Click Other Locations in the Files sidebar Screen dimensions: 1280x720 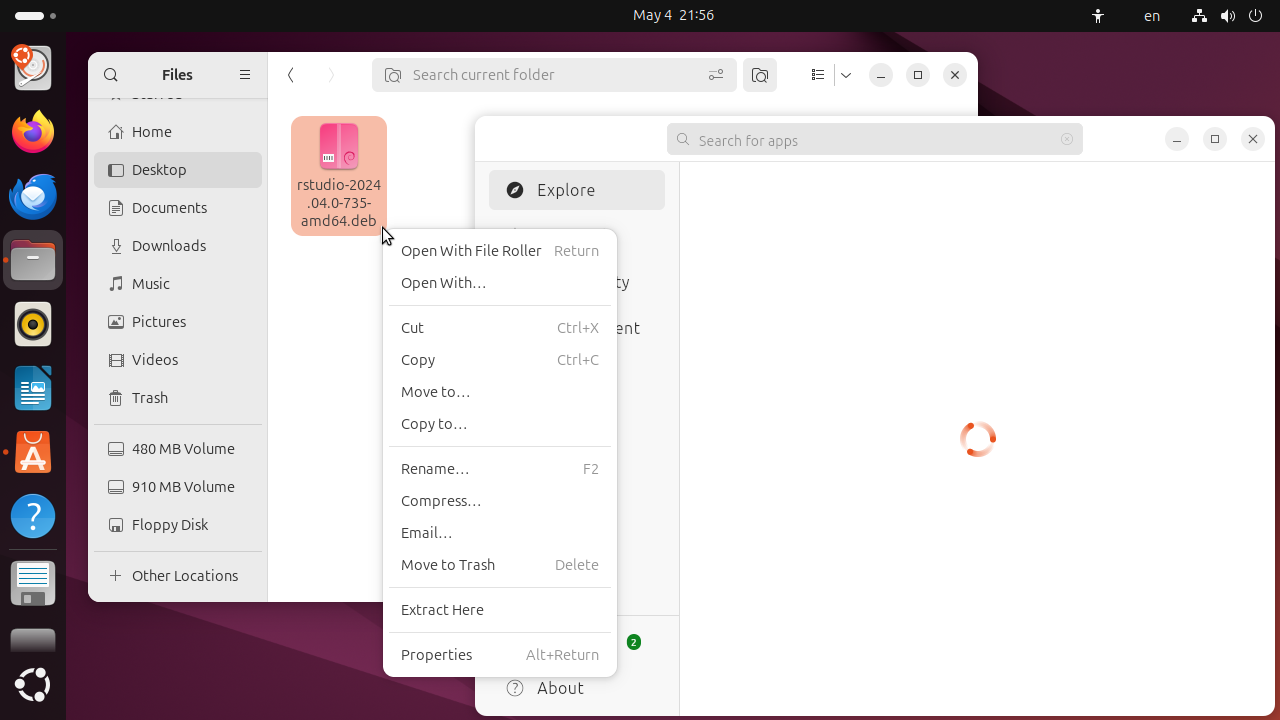178,576
